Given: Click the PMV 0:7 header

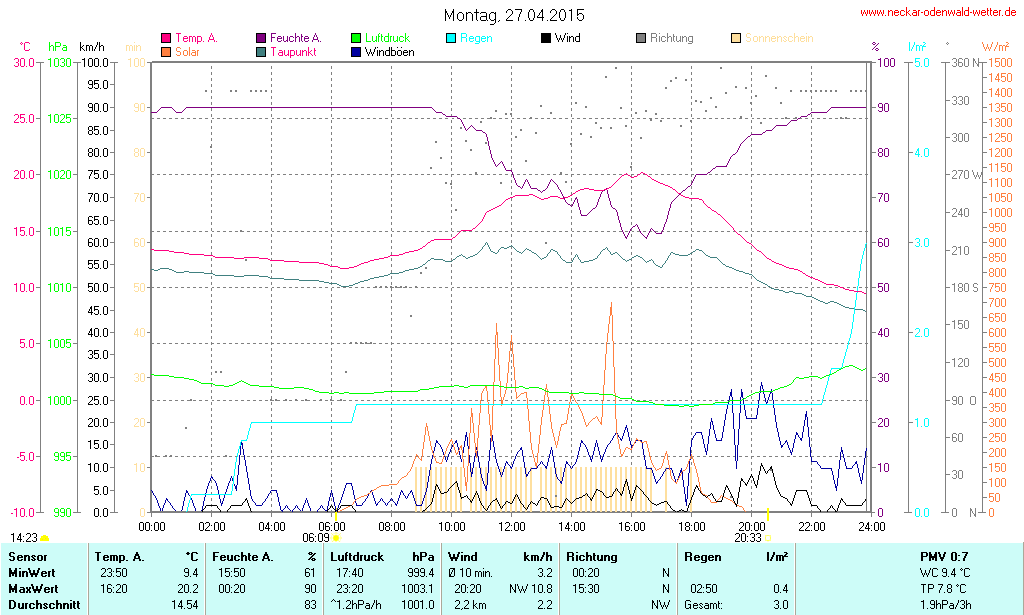Looking at the screenshot, I should tap(944, 556).
